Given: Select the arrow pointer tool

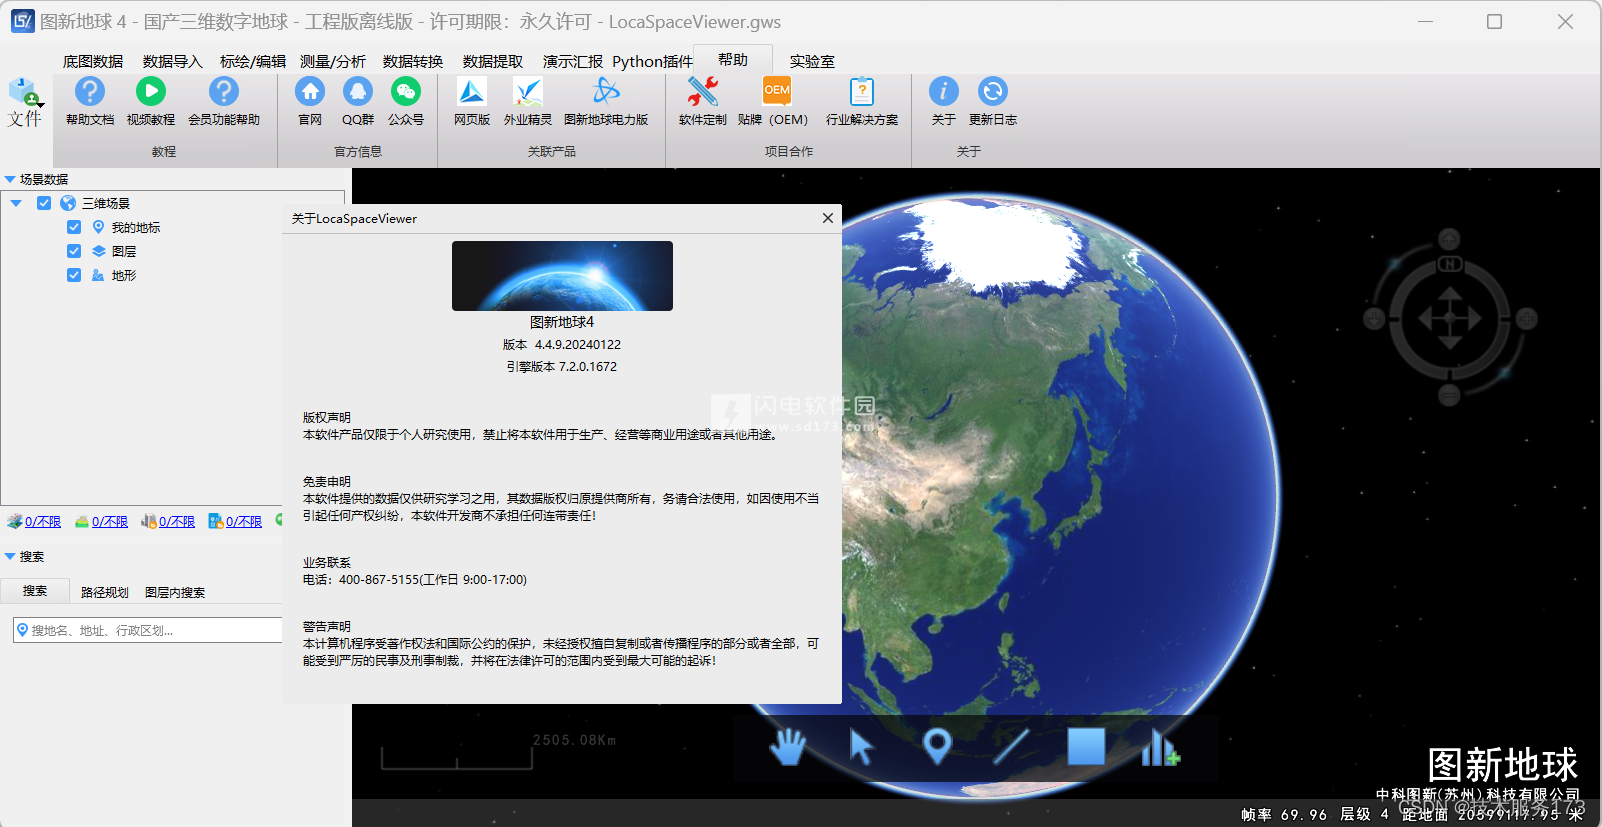Looking at the screenshot, I should pyautogui.click(x=861, y=746).
